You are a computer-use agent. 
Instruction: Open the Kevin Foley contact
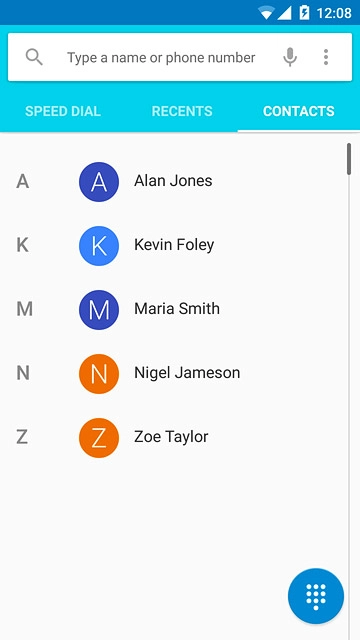[173, 245]
